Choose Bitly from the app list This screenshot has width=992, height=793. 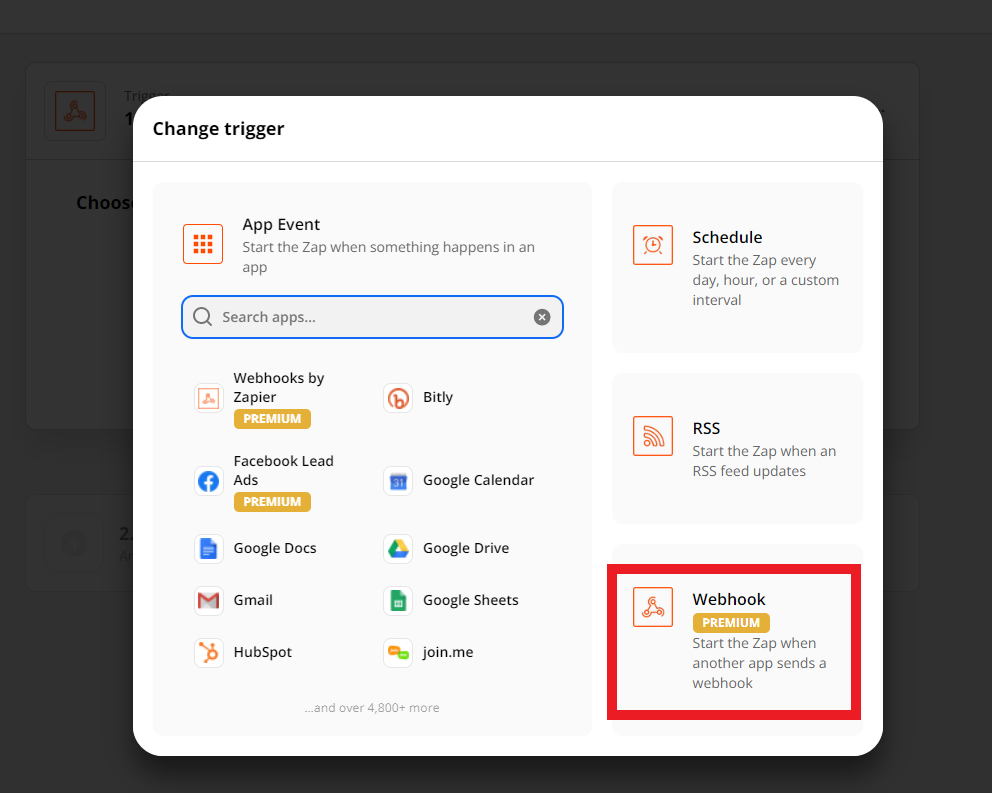[438, 397]
